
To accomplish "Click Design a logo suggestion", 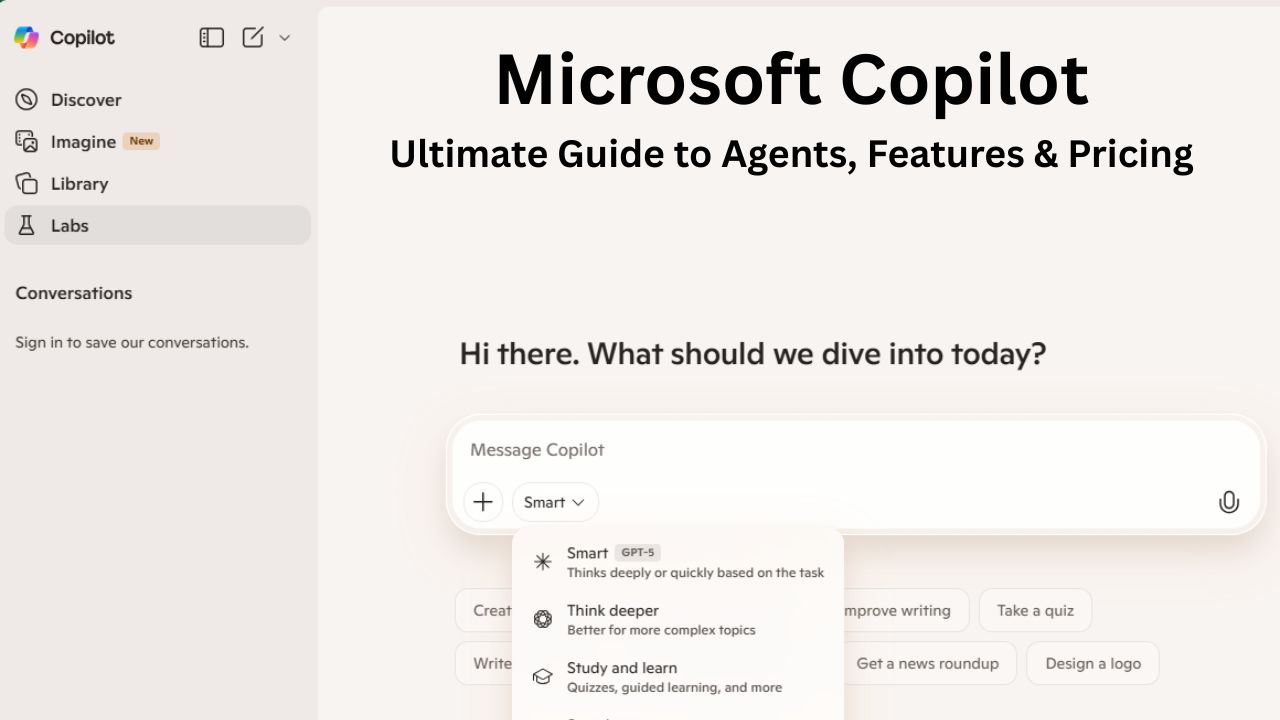I will [1092, 663].
